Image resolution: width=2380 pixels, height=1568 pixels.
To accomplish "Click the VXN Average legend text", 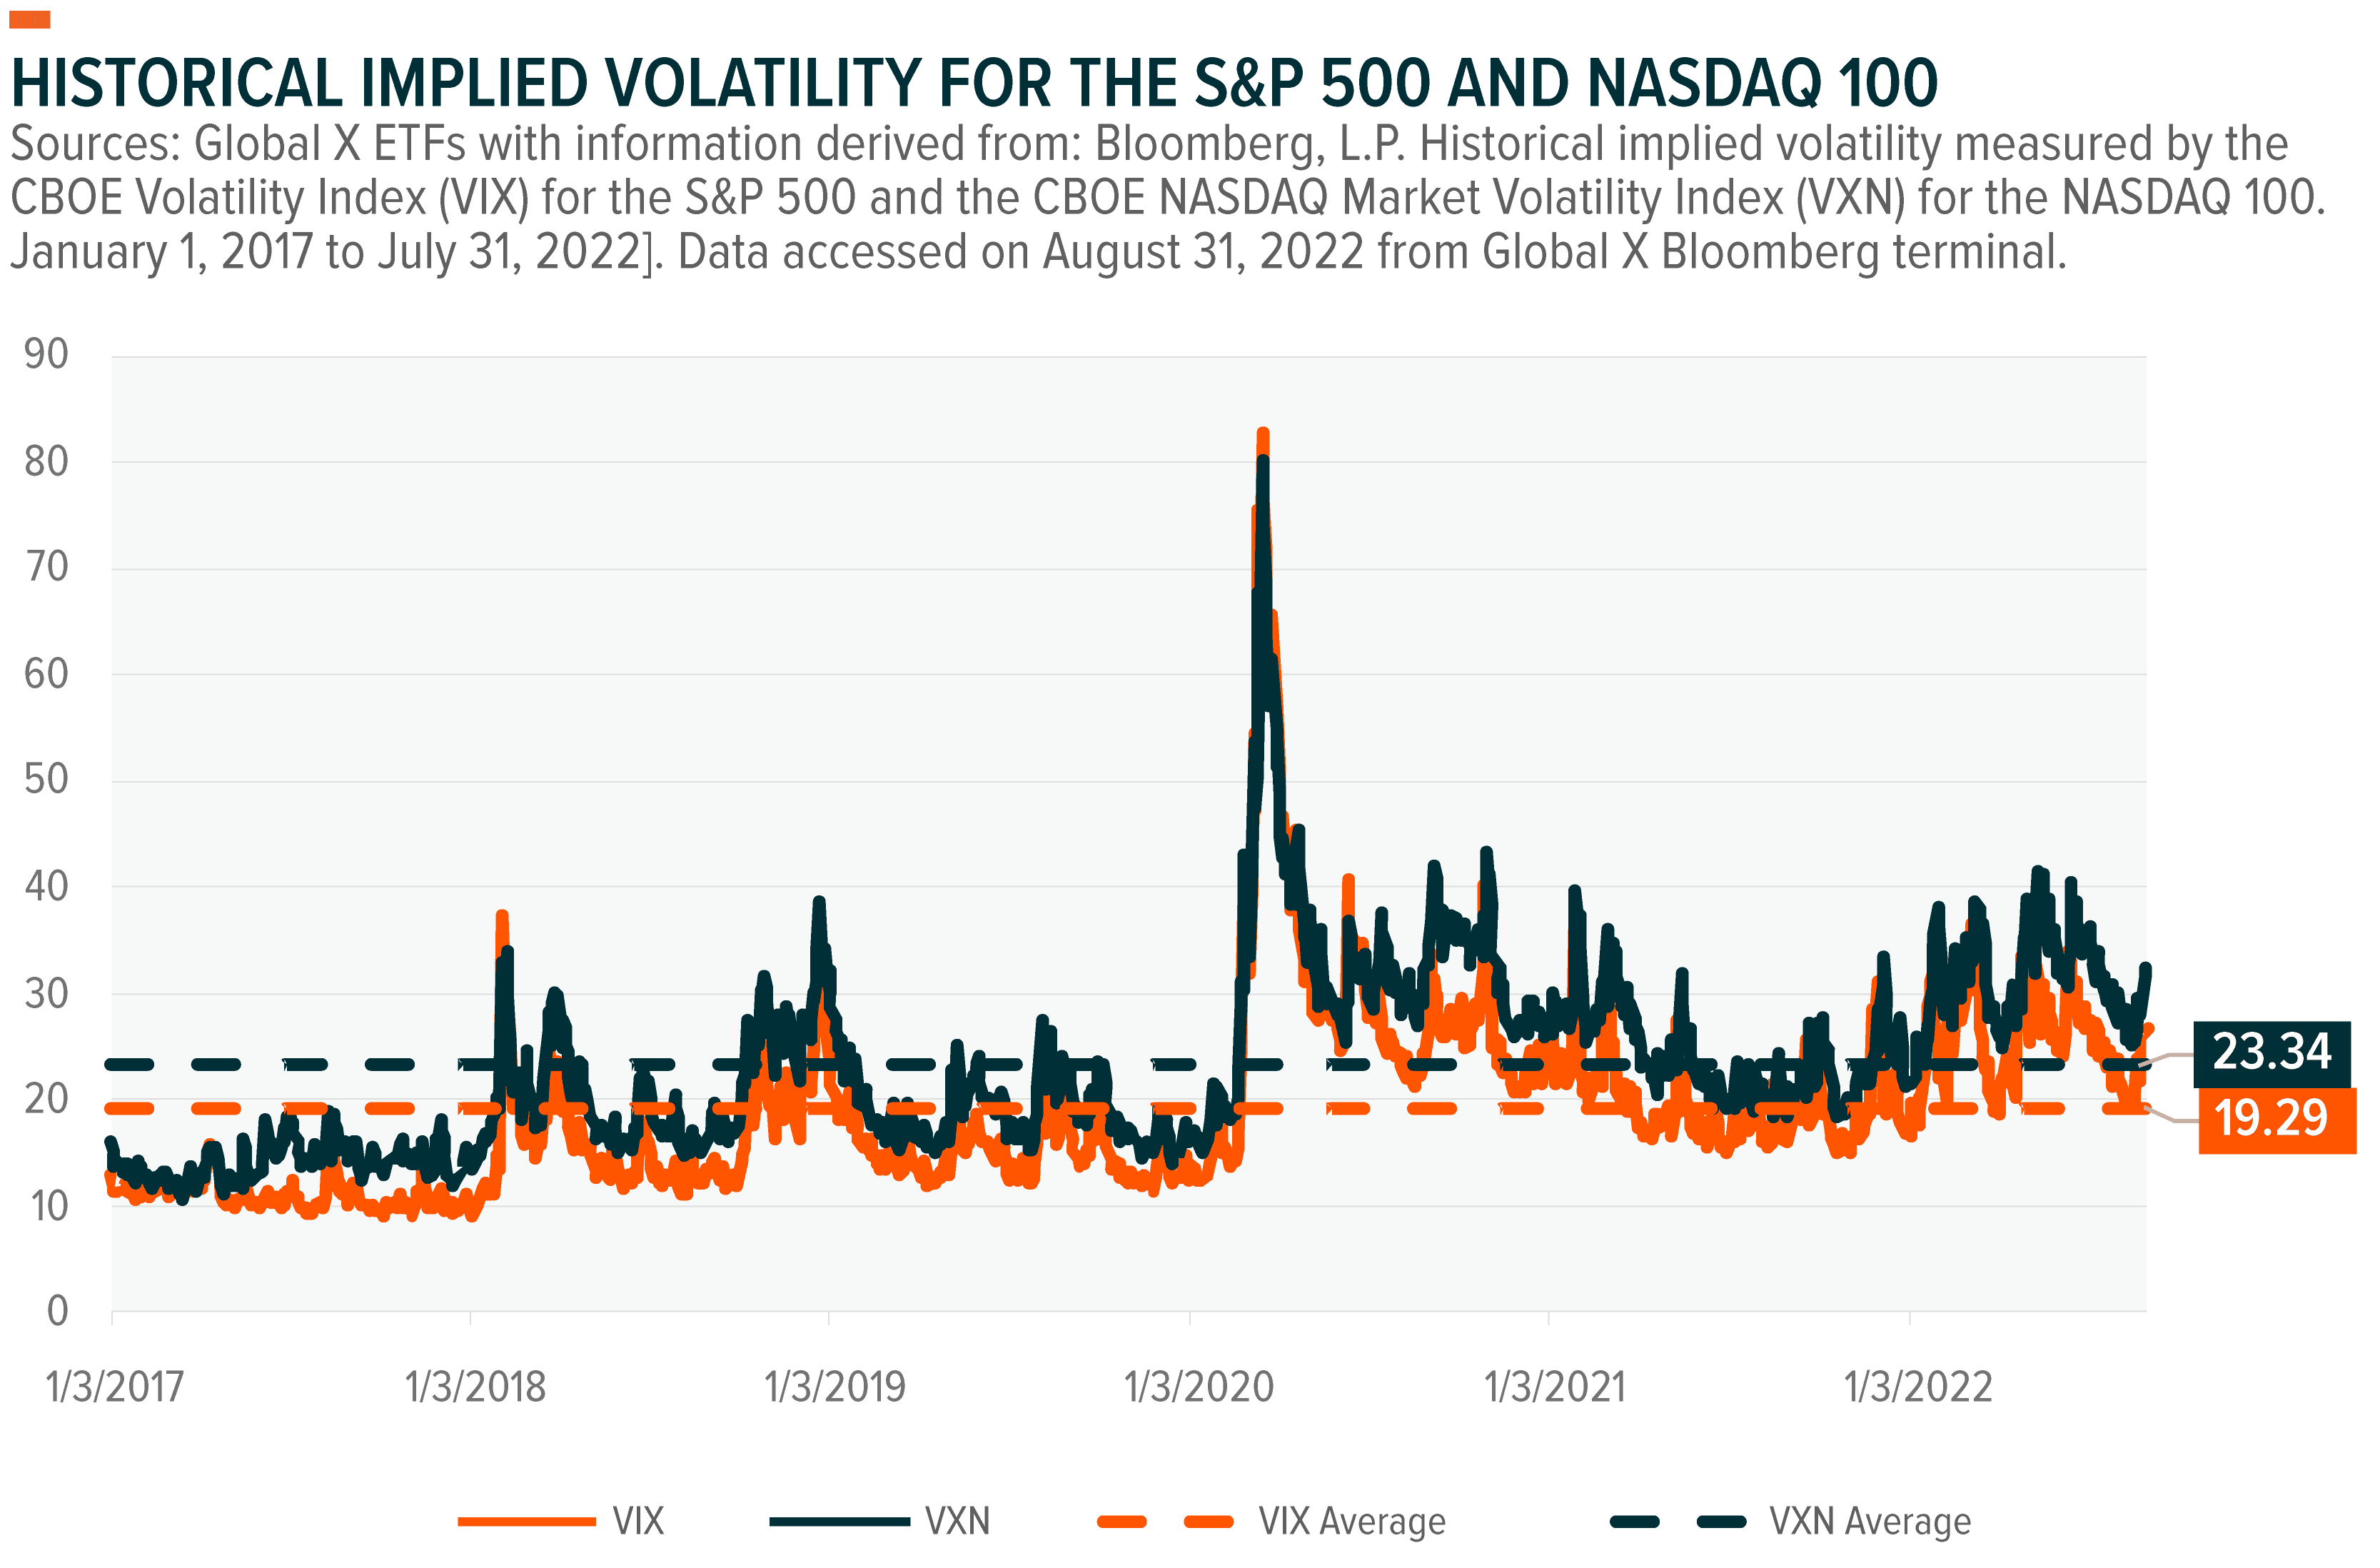I will point(1870,1522).
